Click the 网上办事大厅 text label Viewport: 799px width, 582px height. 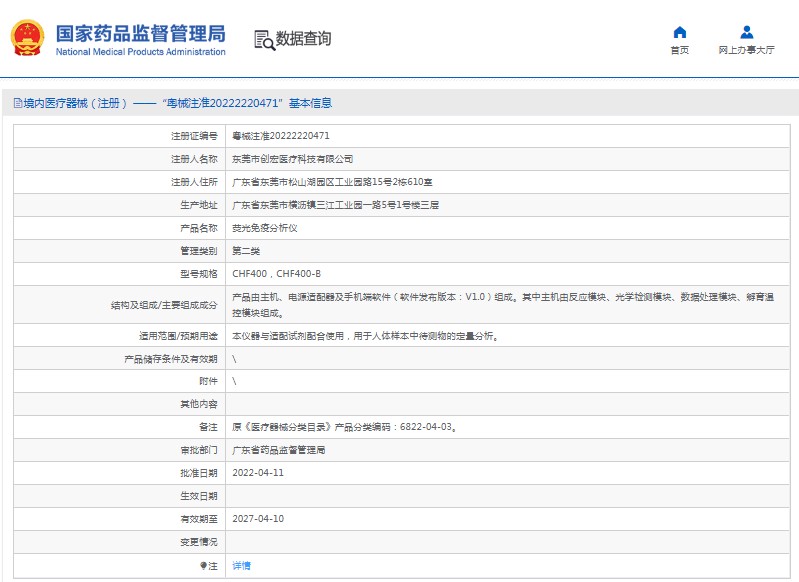point(747,50)
